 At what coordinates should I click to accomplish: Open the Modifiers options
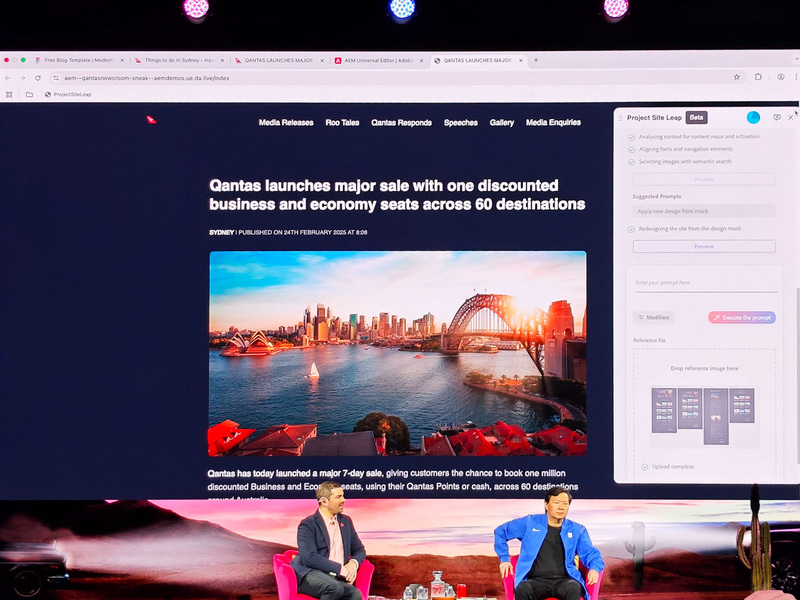pos(653,317)
